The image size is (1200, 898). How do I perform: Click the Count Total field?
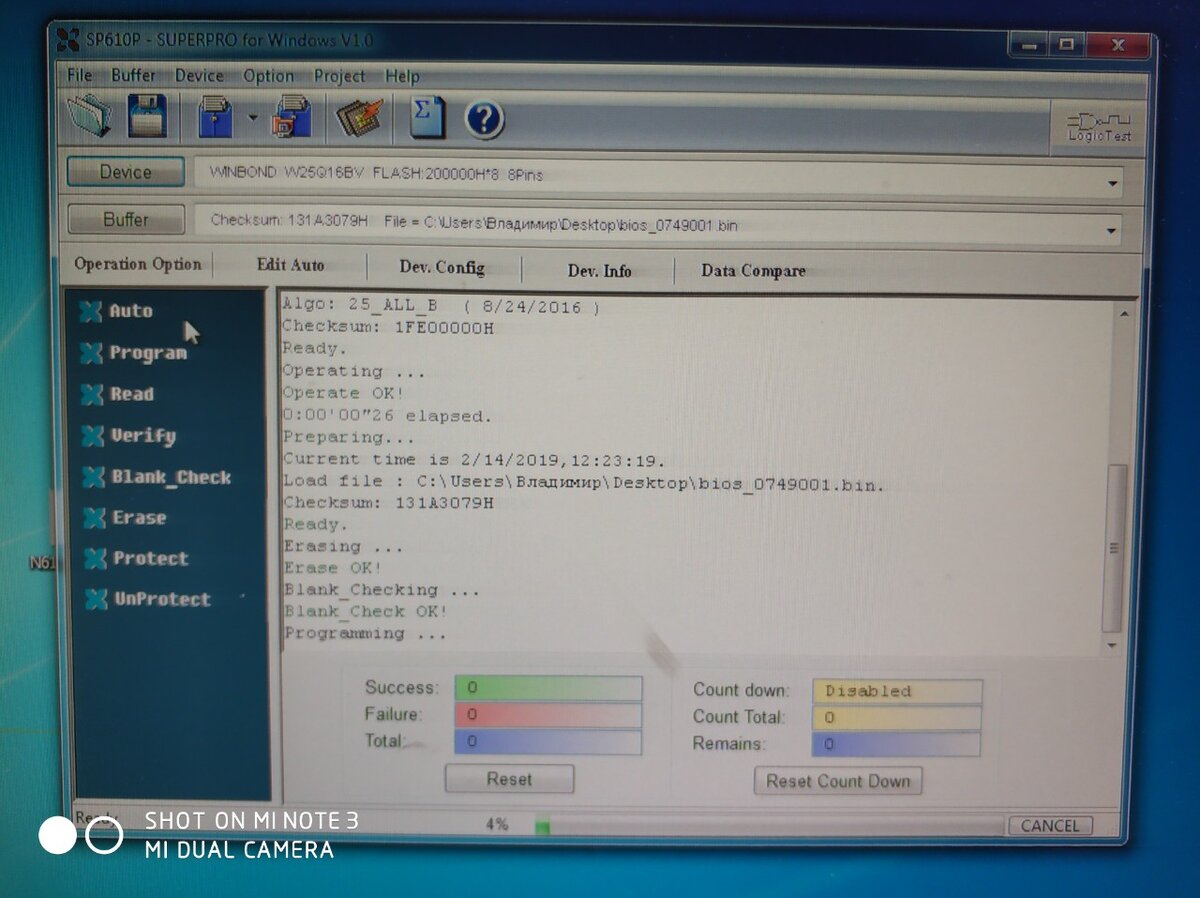coord(897,717)
